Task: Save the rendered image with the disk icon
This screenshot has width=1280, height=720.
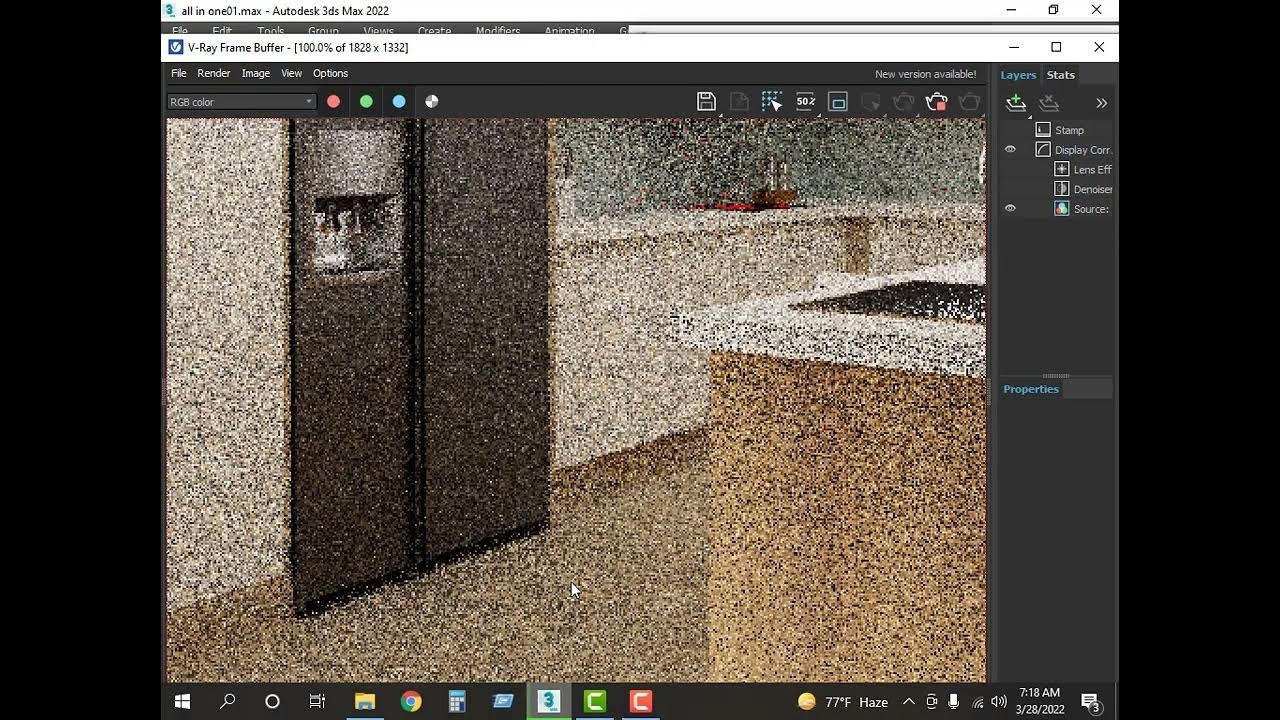Action: pyautogui.click(x=706, y=101)
